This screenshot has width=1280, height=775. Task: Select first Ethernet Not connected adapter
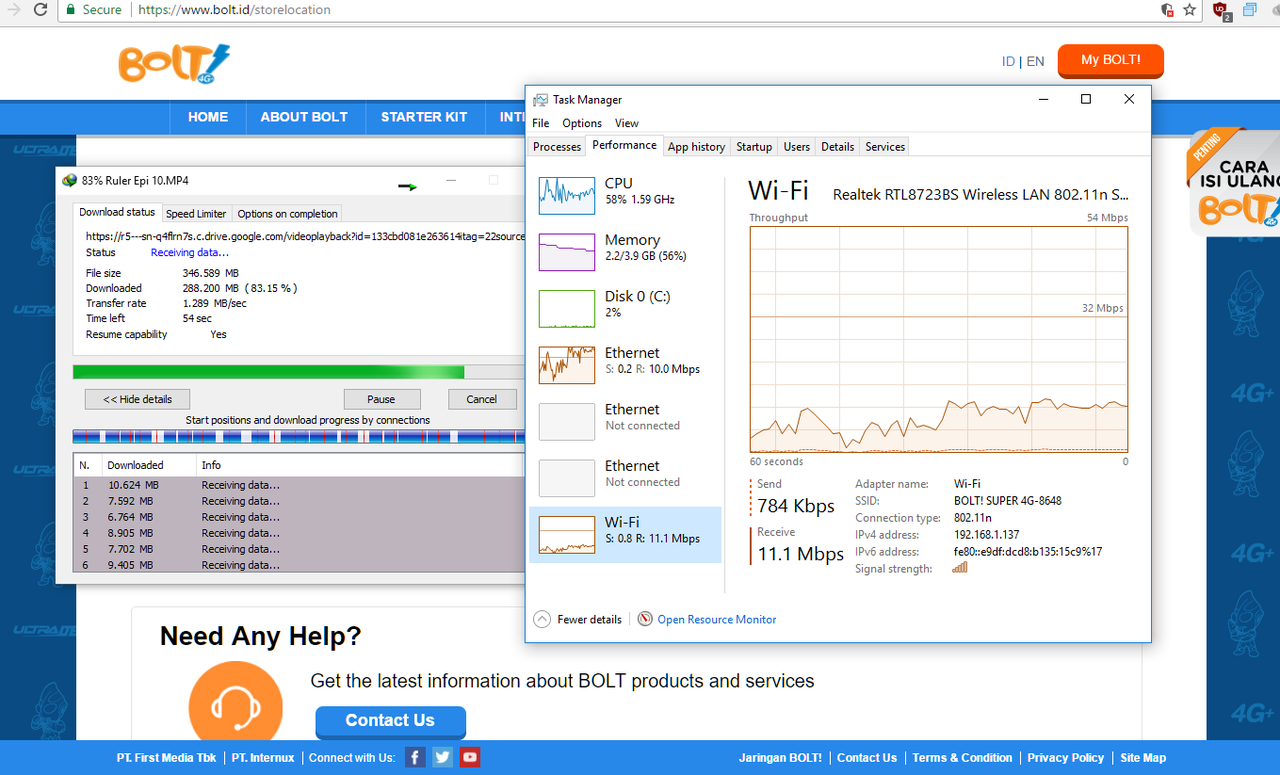pyautogui.click(x=625, y=421)
